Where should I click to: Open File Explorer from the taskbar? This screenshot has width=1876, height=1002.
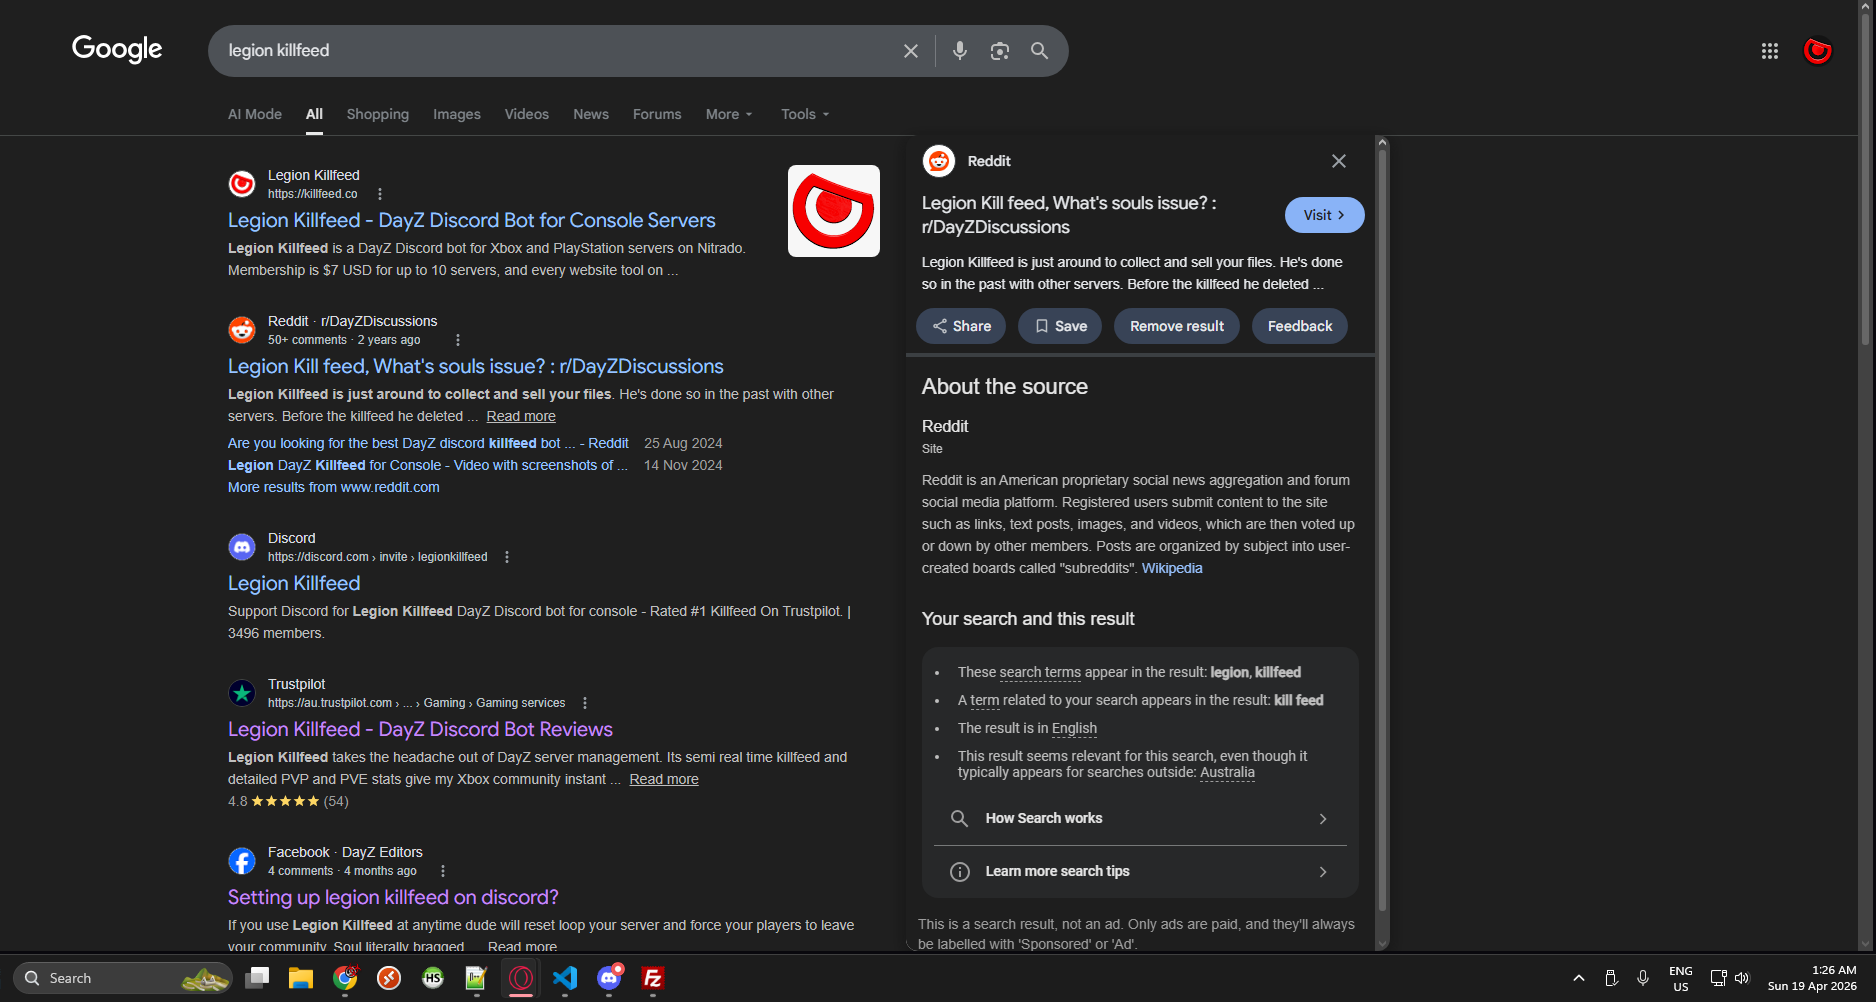(301, 978)
